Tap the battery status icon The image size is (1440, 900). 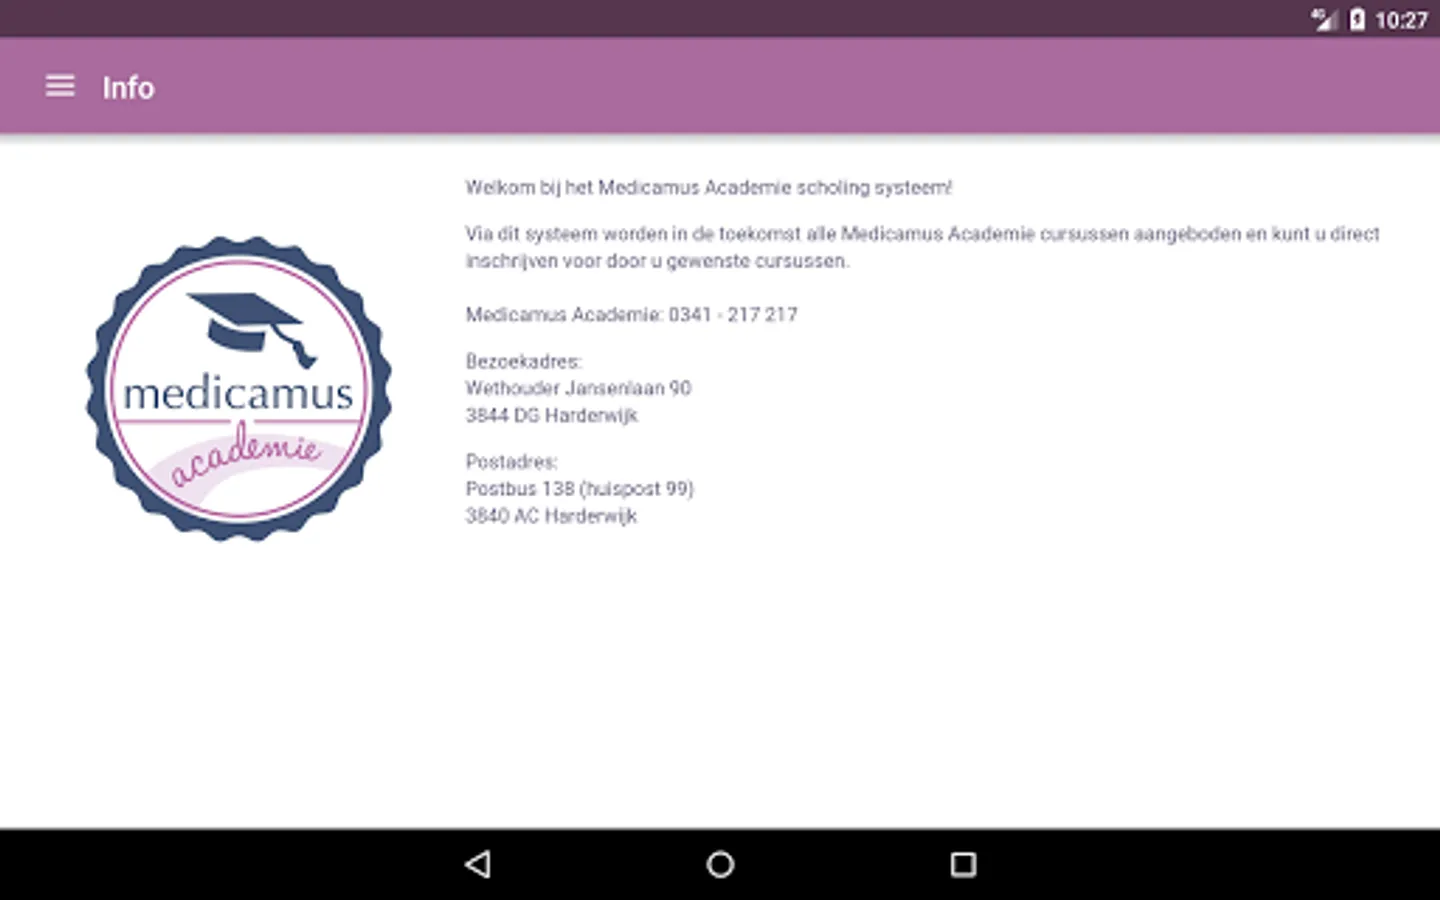click(1357, 19)
